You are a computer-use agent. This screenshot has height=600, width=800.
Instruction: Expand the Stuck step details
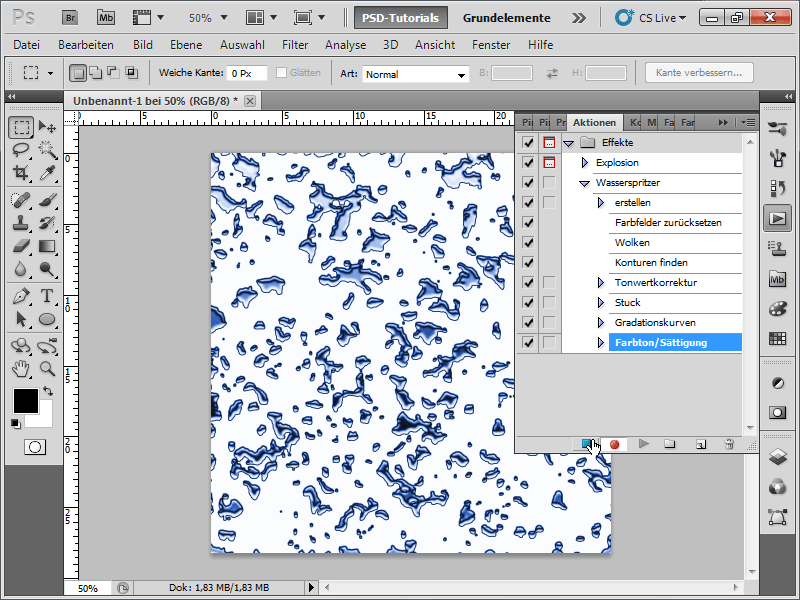[601, 303]
